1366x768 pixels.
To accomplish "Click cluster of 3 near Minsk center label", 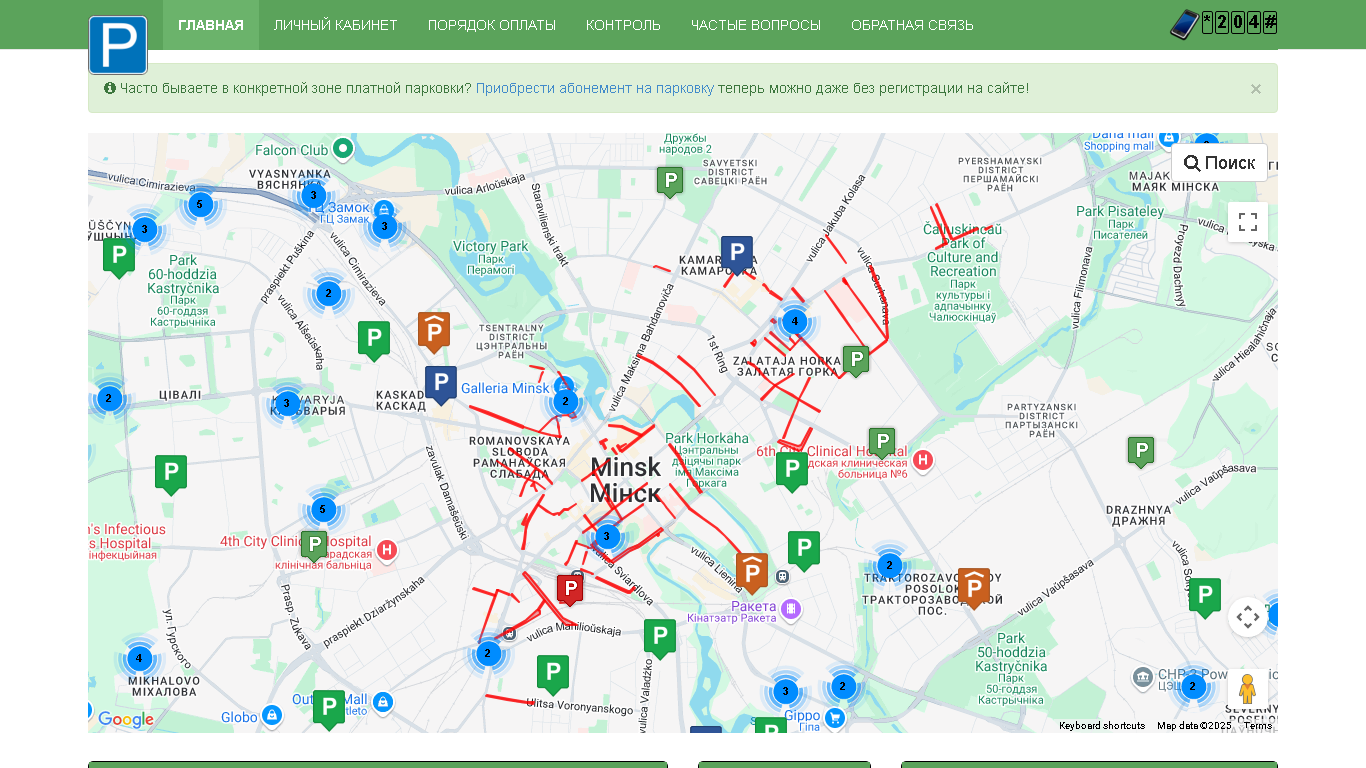I will pyautogui.click(x=606, y=536).
